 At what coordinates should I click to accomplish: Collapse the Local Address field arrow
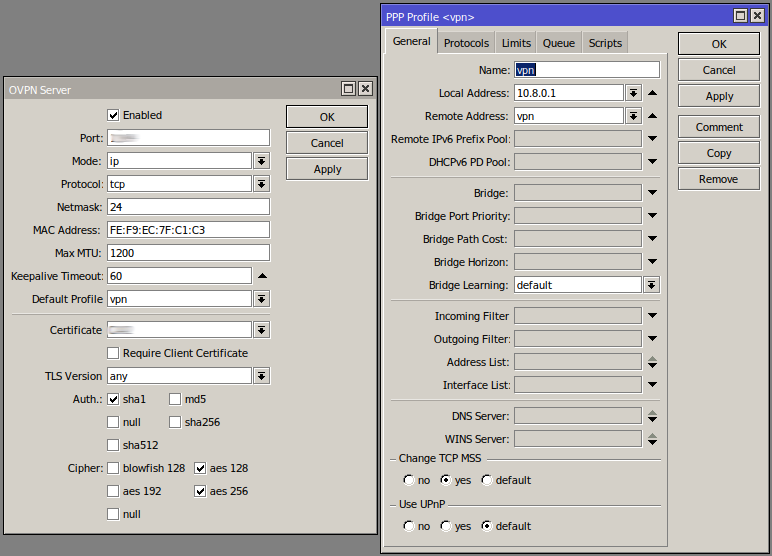click(x=652, y=93)
